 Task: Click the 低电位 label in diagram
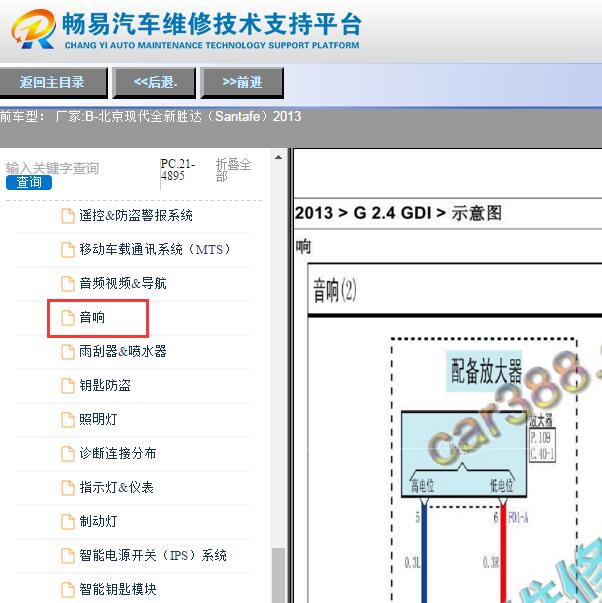(x=501, y=486)
